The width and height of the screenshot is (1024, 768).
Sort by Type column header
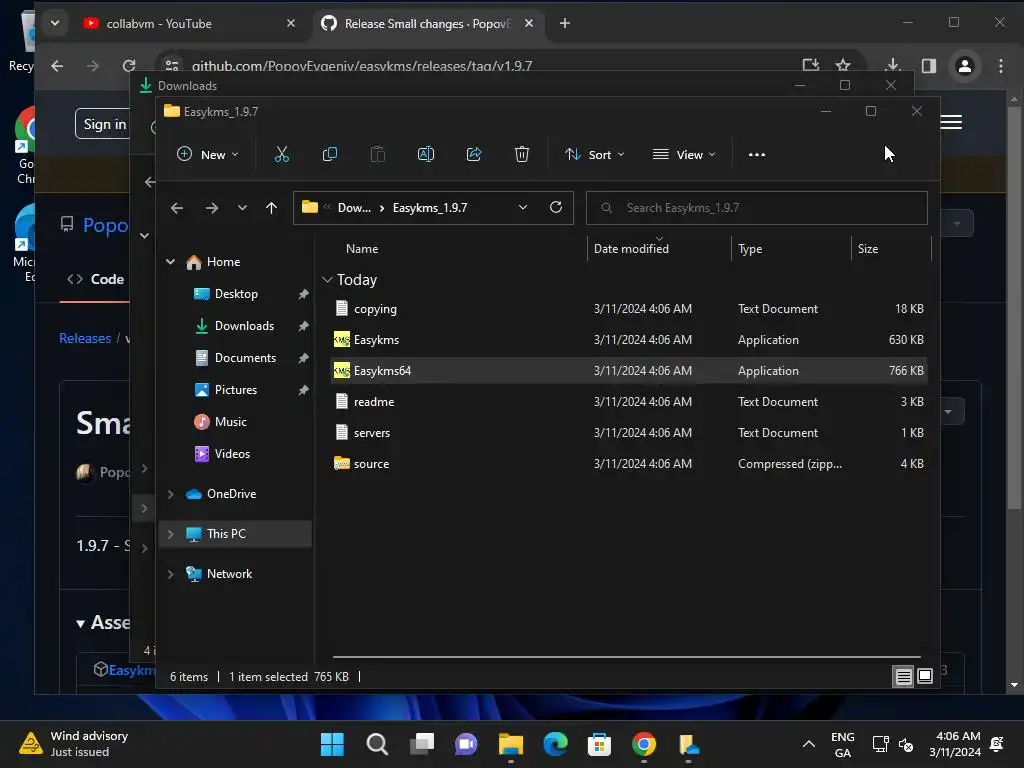click(x=750, y=249)
